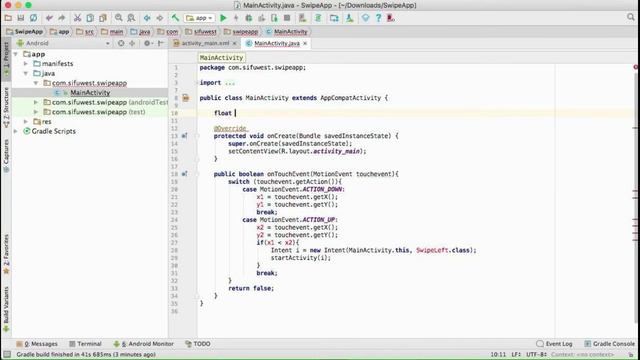Screen dimensions: 640x360
Task: Open the Terminal tool window
Action: click(85, 344)
